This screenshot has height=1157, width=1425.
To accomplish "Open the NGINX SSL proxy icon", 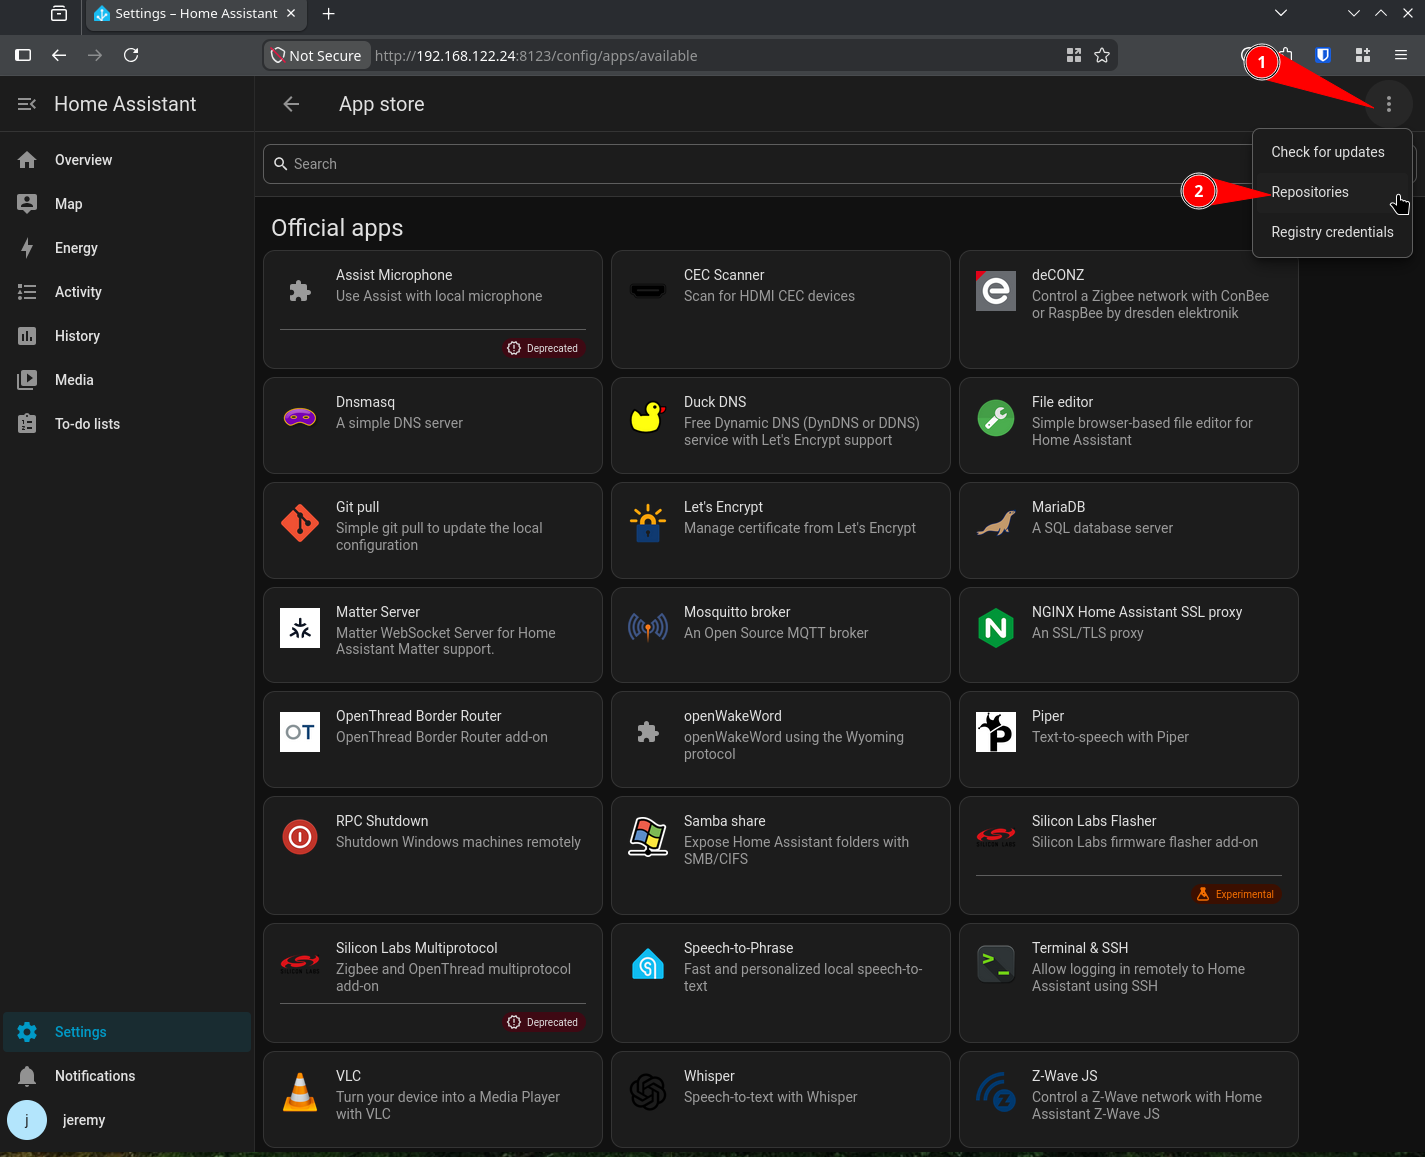I will pos(996,628).
